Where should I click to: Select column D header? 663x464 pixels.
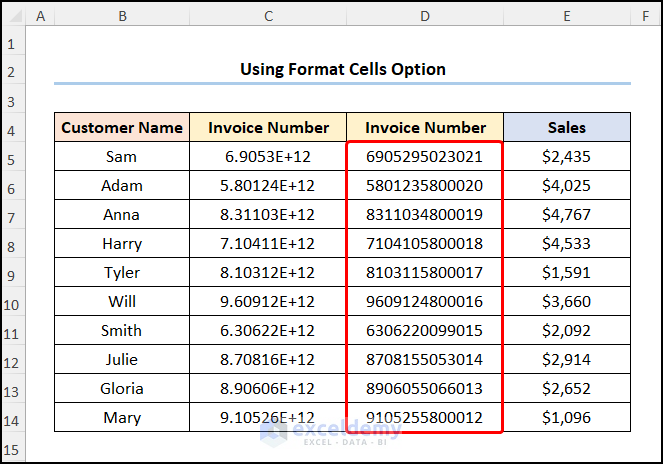[x=425, y=17]
